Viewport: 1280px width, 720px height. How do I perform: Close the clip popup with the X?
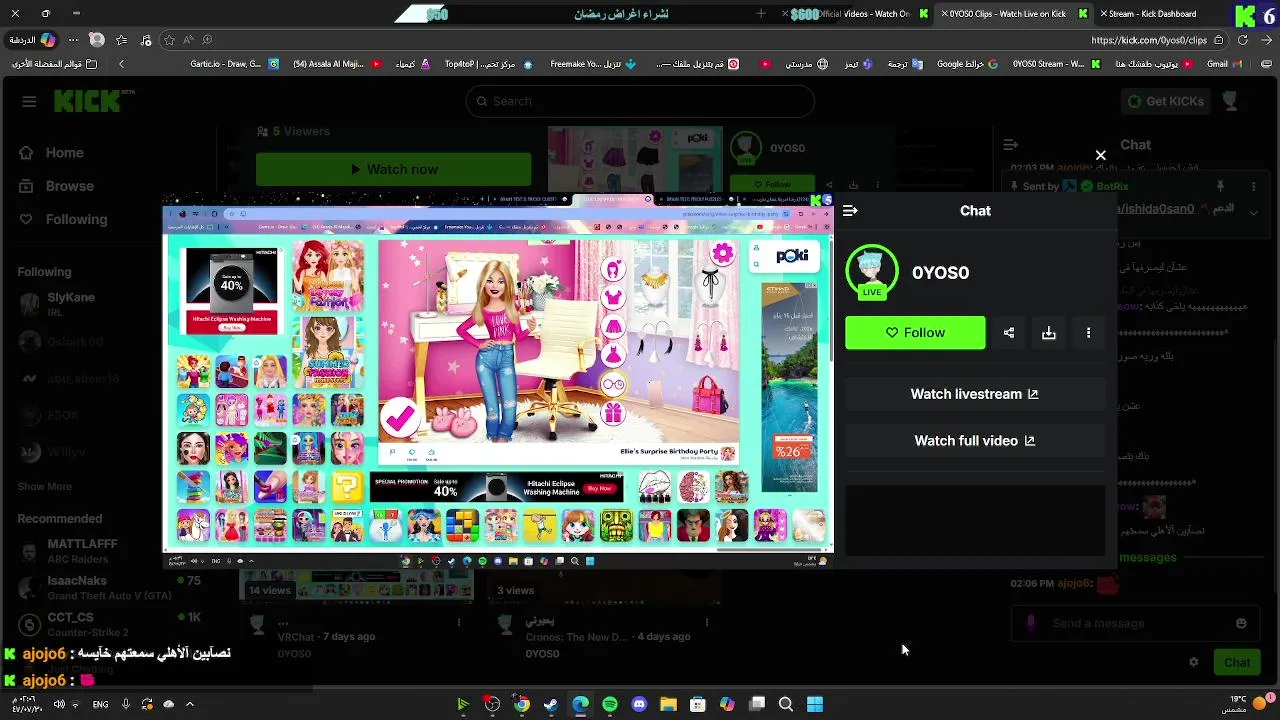tap(1100, 155)
